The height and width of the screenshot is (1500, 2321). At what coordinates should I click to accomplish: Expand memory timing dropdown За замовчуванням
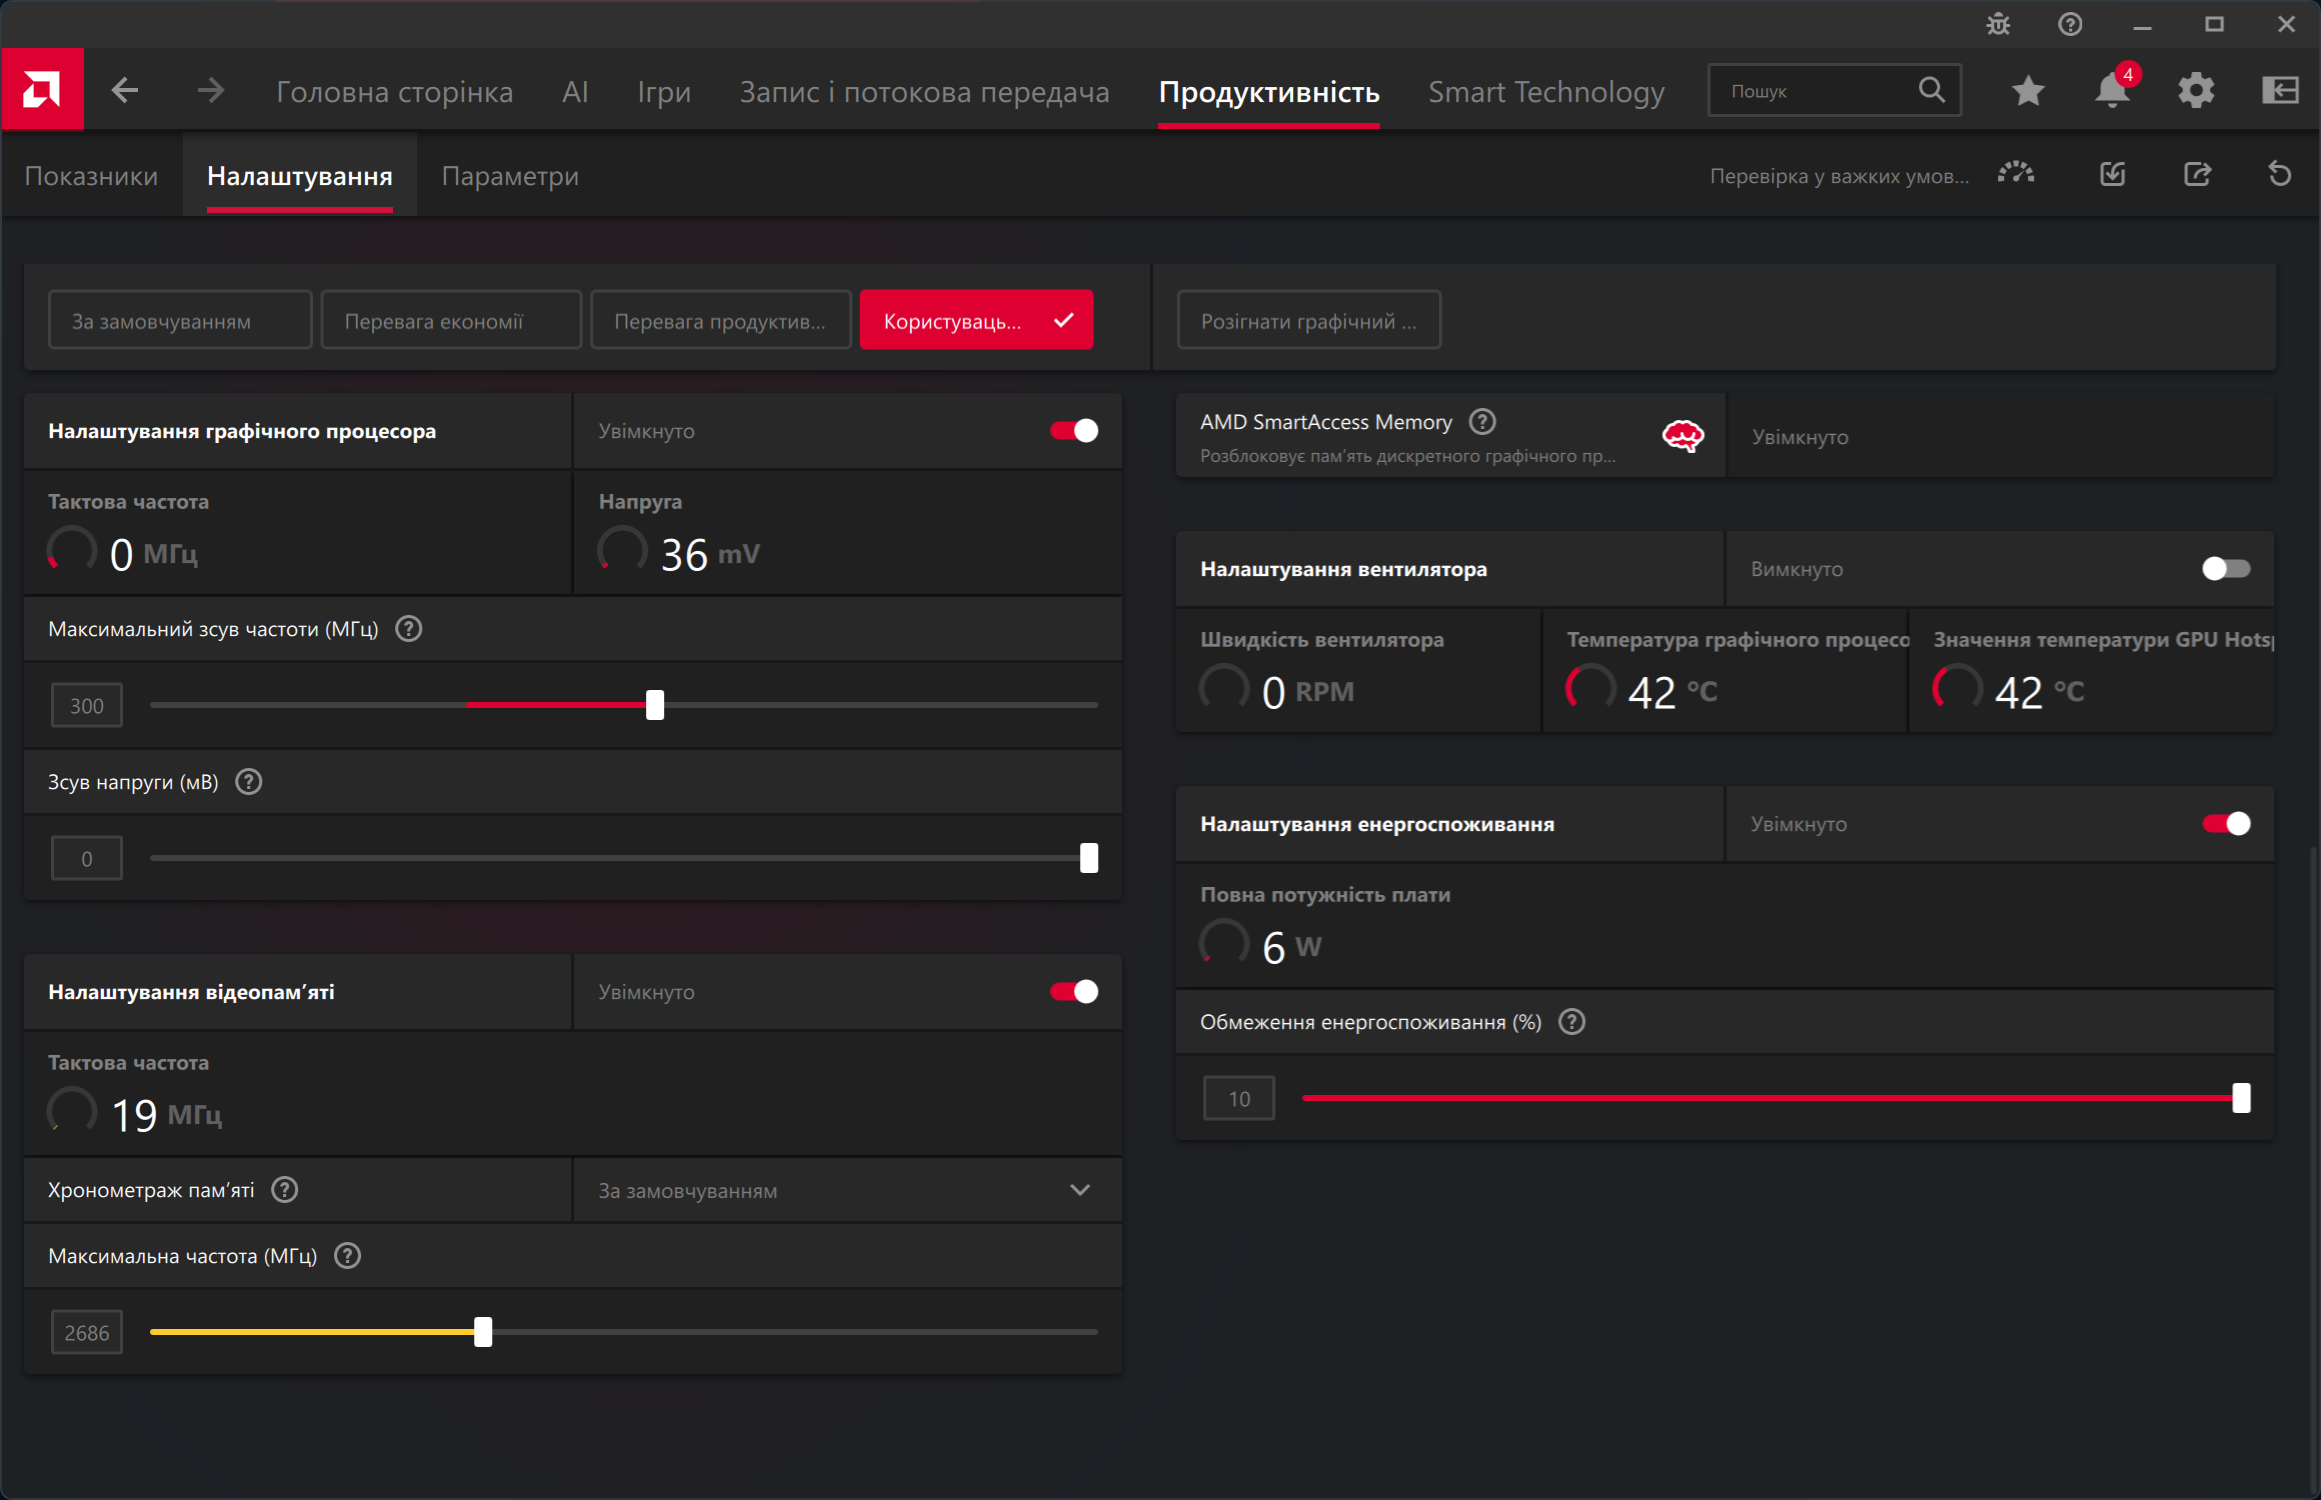coord(847,1190)
